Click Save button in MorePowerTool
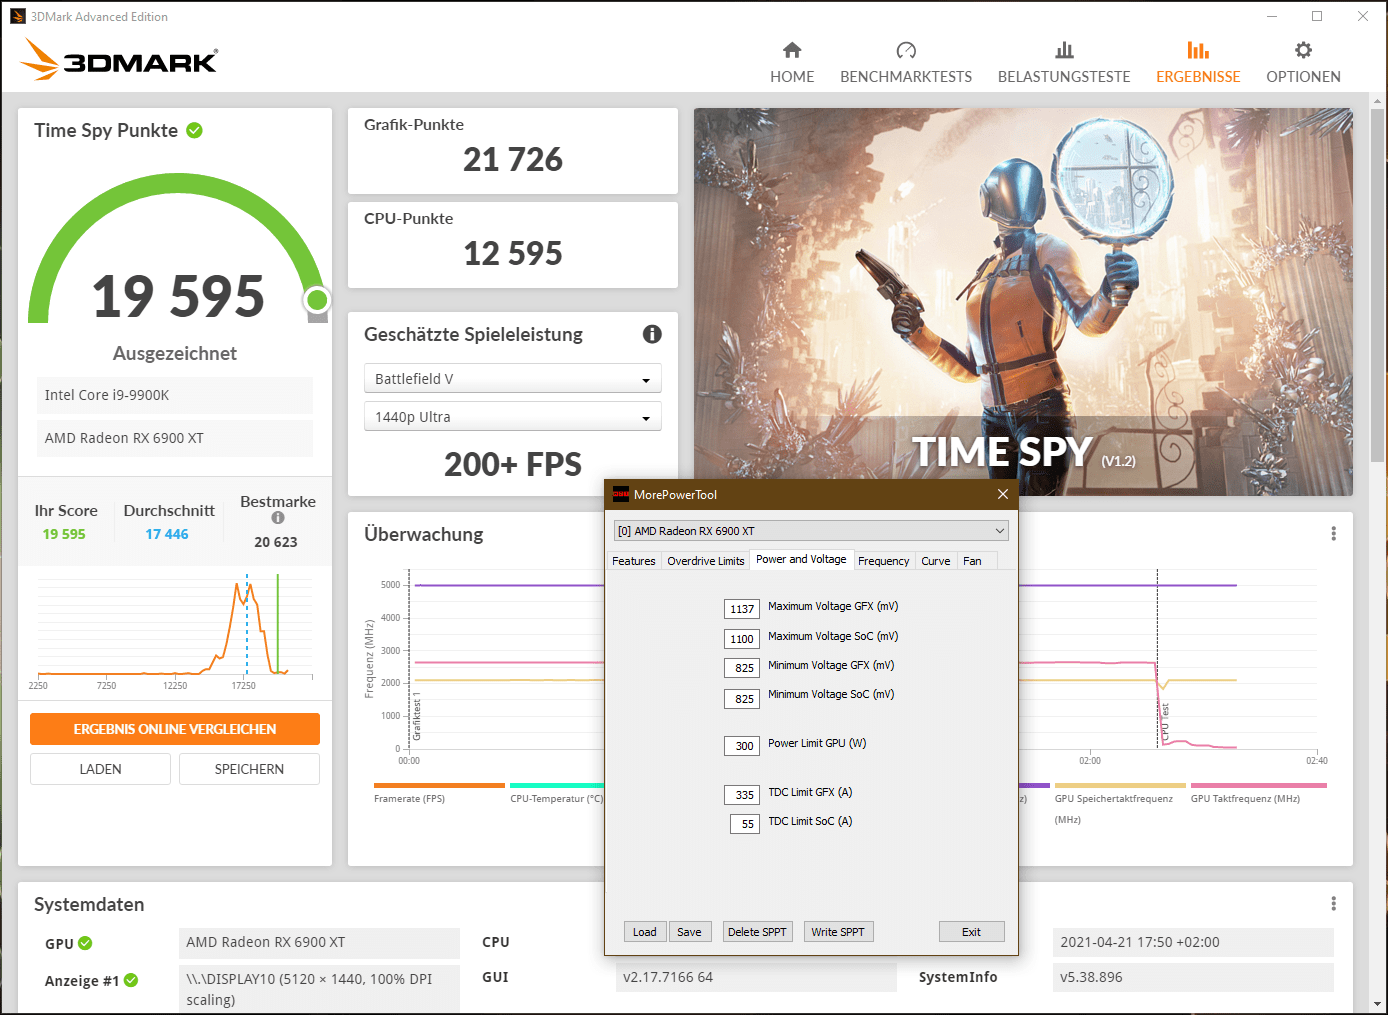The width and height of the screenshot is (1388, 1015). (x=689, y=932)
